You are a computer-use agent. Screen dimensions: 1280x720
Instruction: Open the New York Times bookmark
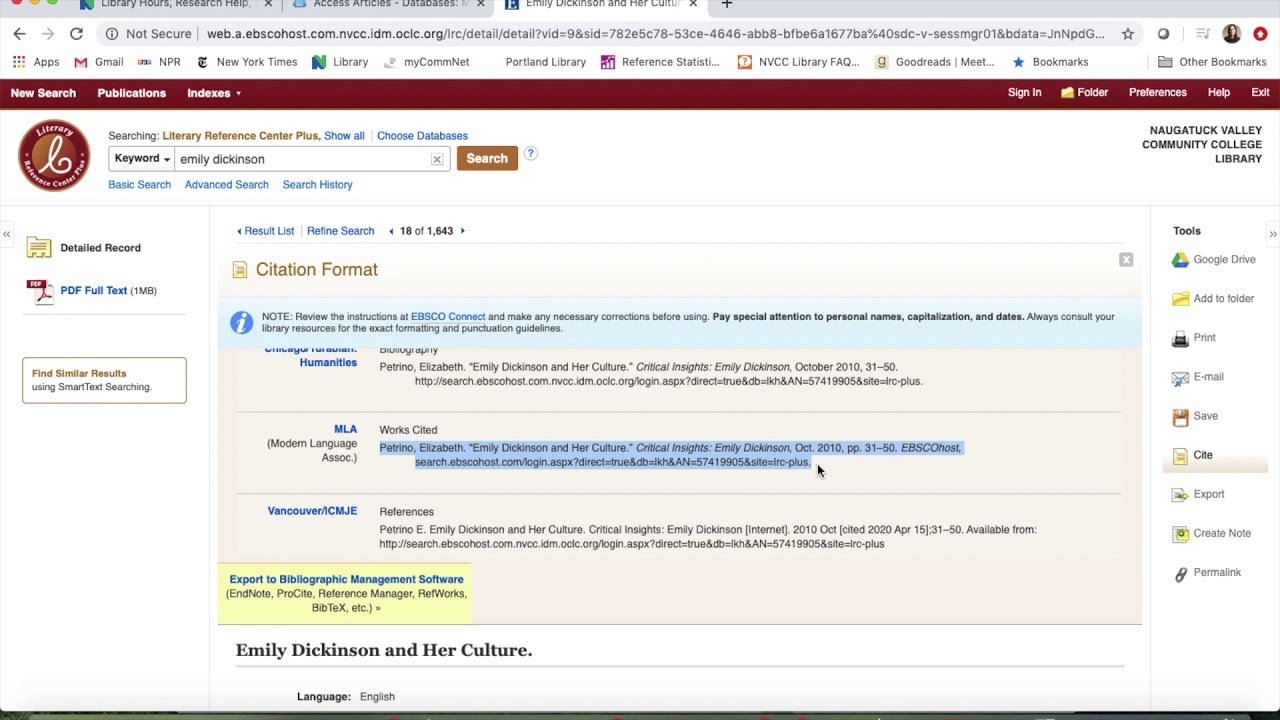coord(246,62)
